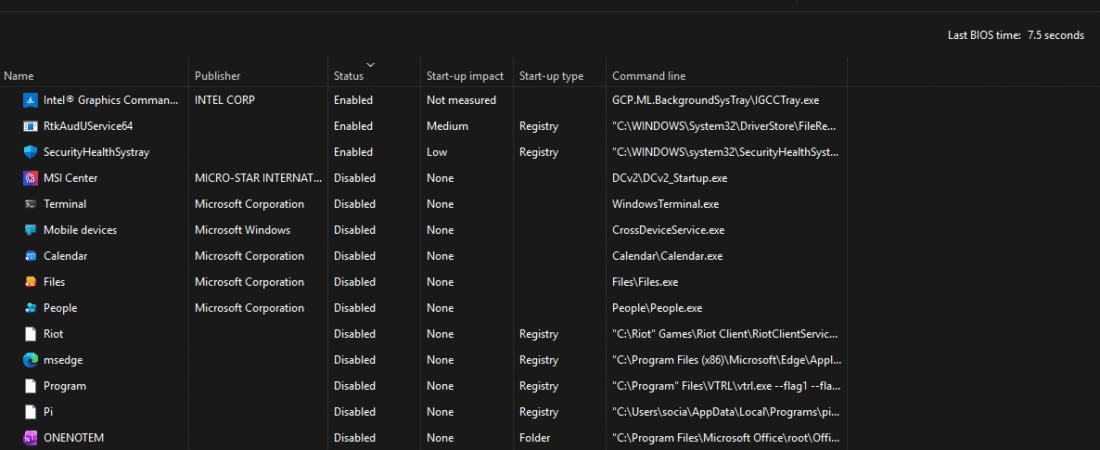The image size is (1100, 450).
Task: Select the Calendar app icon
Action: pyautogui.click(x=30, y=256)
